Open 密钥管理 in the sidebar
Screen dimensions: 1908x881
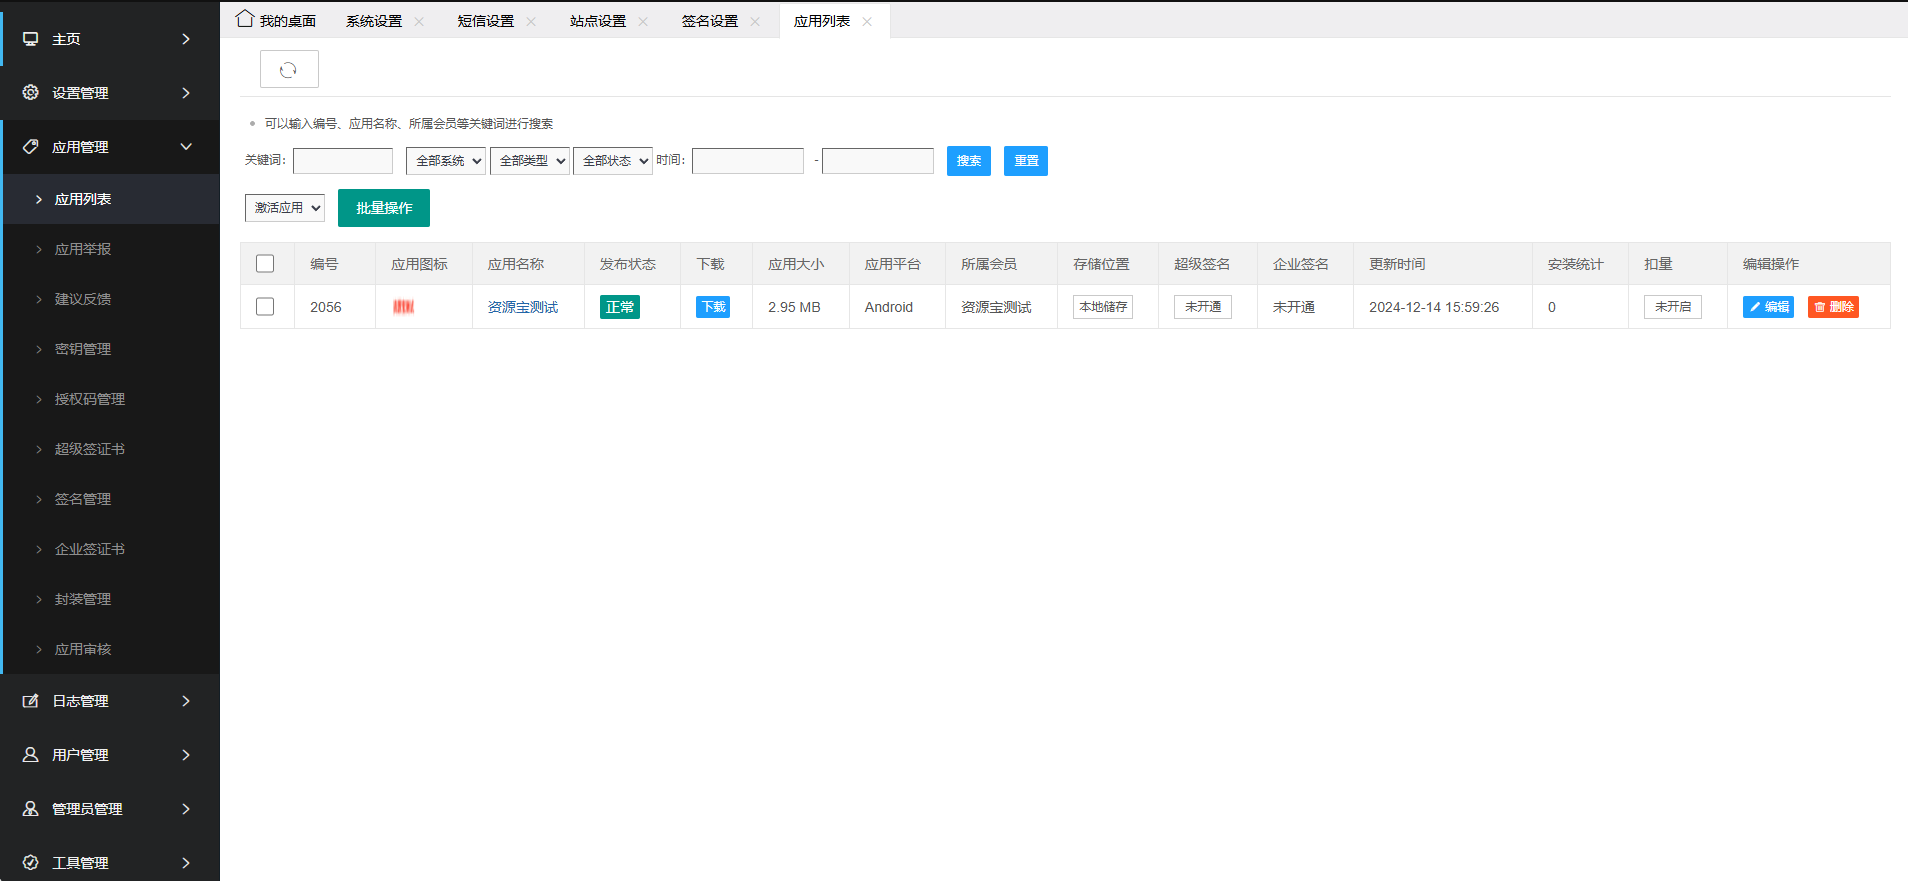point(111,349)
